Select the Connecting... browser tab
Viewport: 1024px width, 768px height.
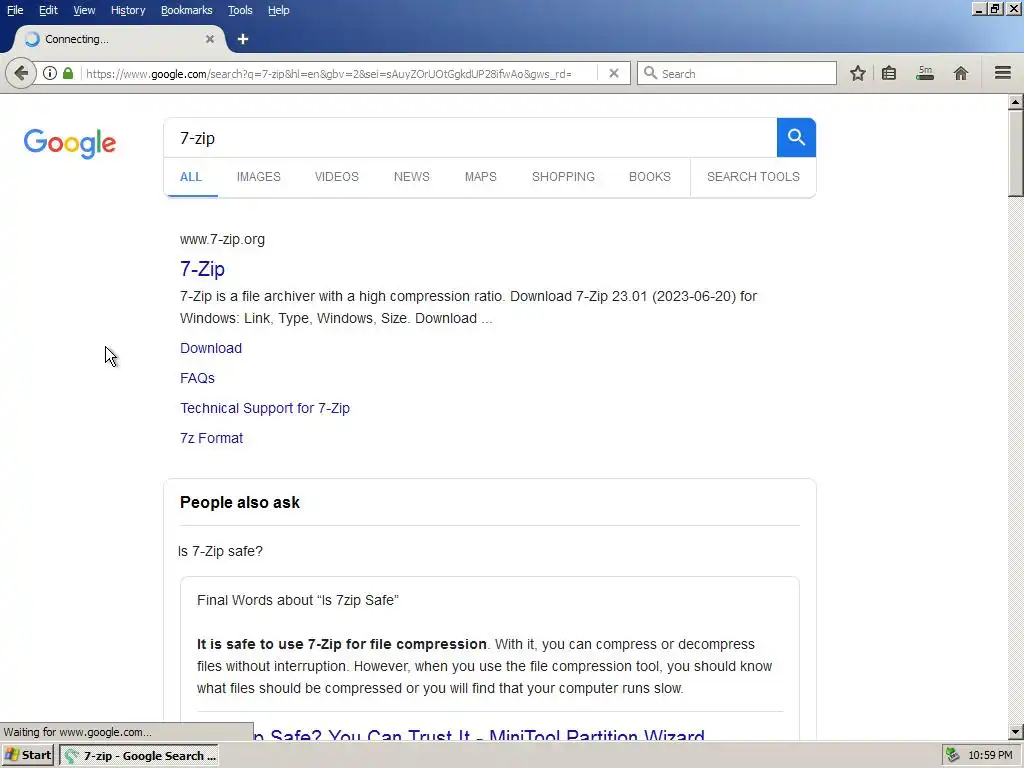pos(118,39)
